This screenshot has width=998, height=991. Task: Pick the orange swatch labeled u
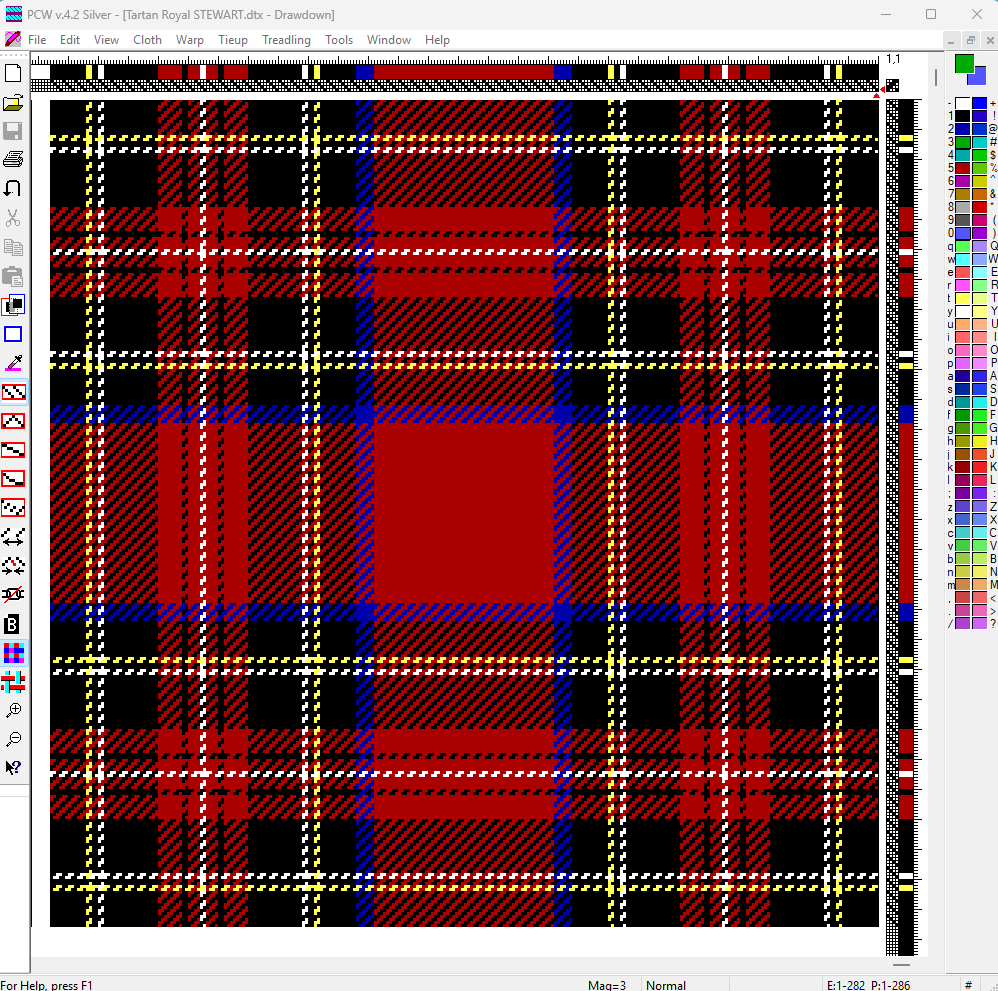click(962, 324)
